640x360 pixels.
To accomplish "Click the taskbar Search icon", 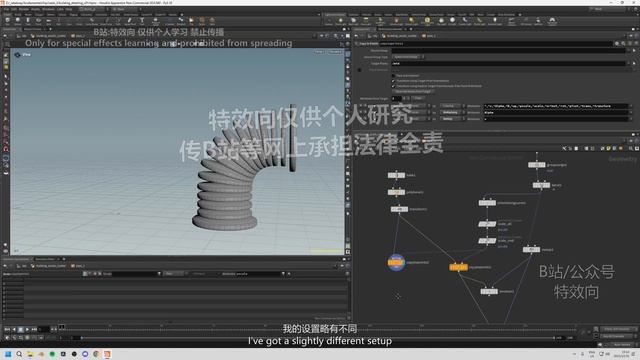I will click(19, 354).
